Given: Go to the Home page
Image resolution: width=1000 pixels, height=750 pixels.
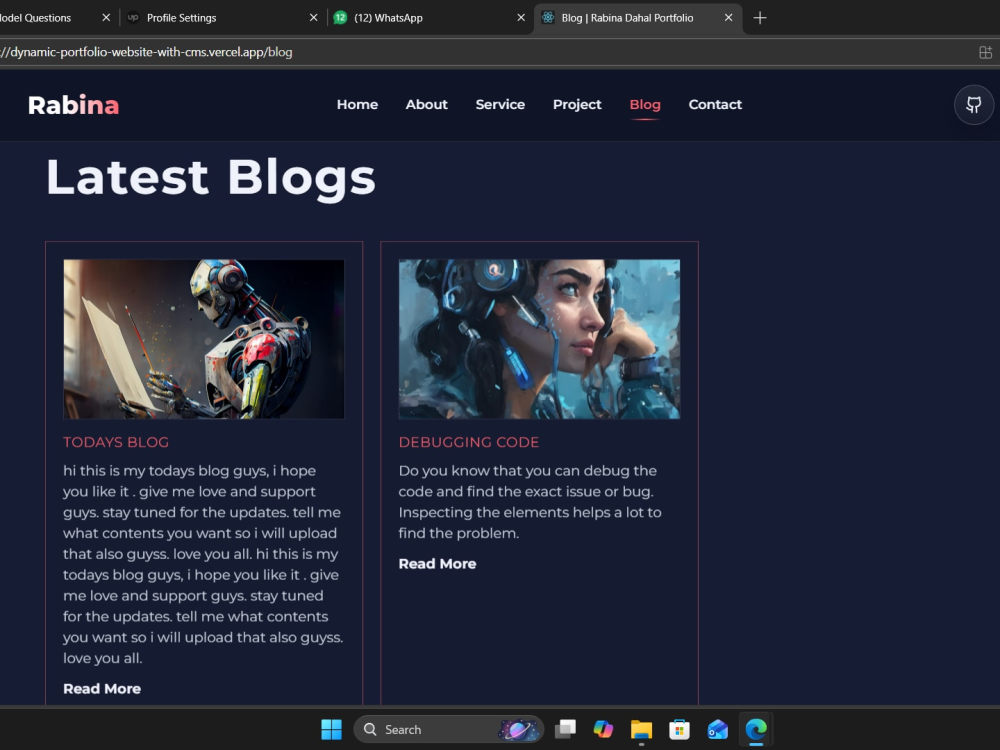Looking at the screenshot, I should [357, 105].
